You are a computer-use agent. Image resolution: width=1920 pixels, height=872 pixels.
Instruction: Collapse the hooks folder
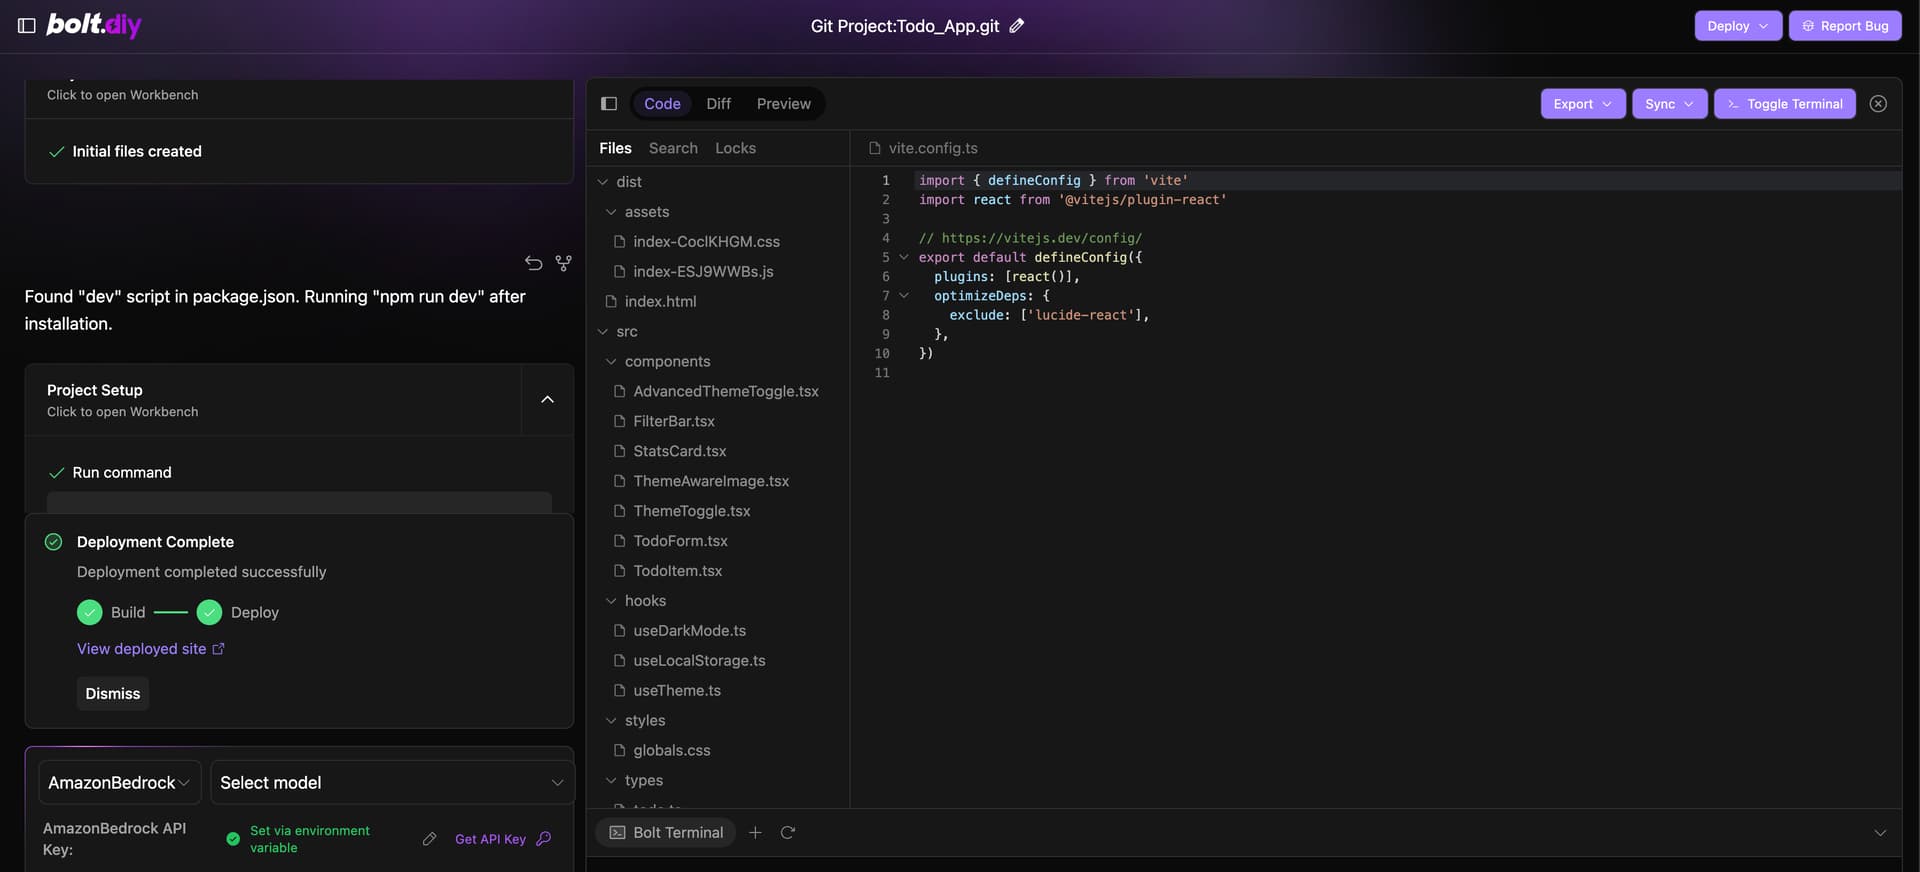point(717,601)
